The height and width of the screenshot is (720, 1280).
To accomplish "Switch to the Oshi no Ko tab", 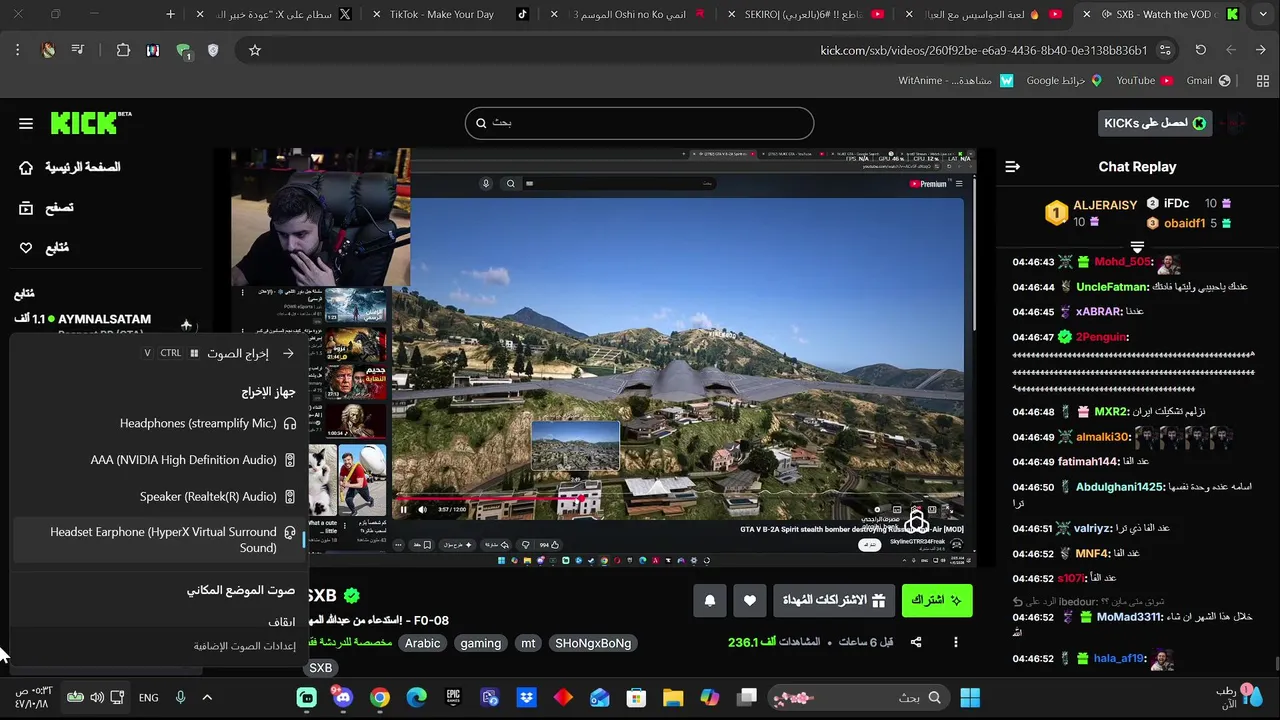I will [x=630, y=14].
